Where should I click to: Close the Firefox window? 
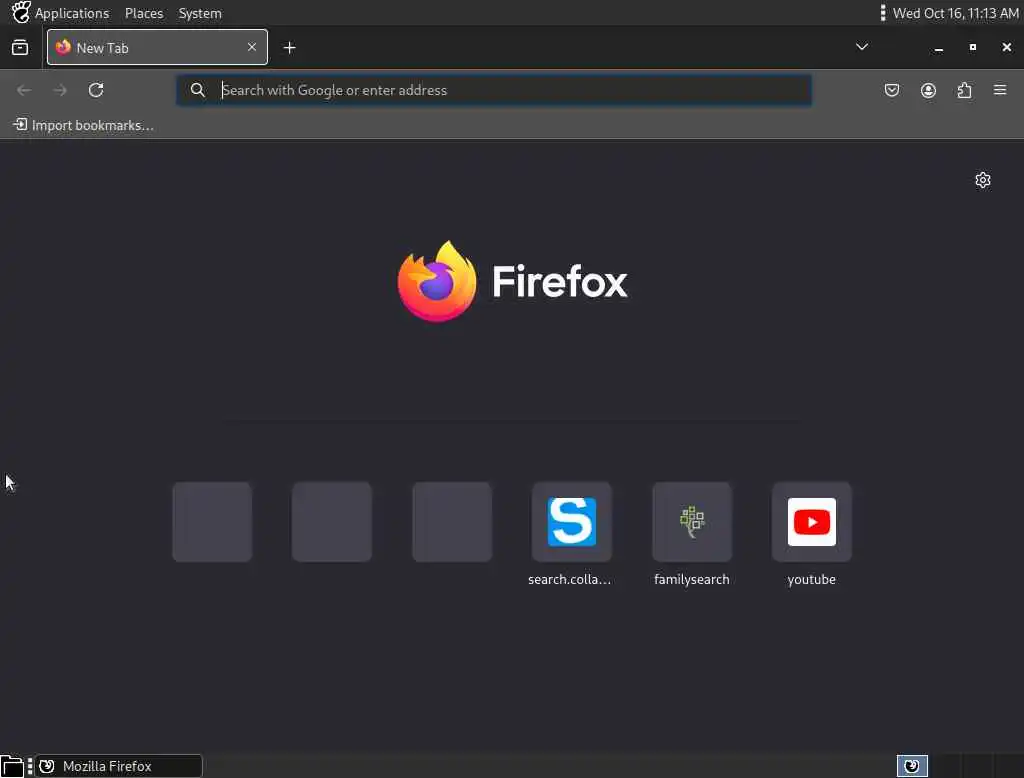1006,47
